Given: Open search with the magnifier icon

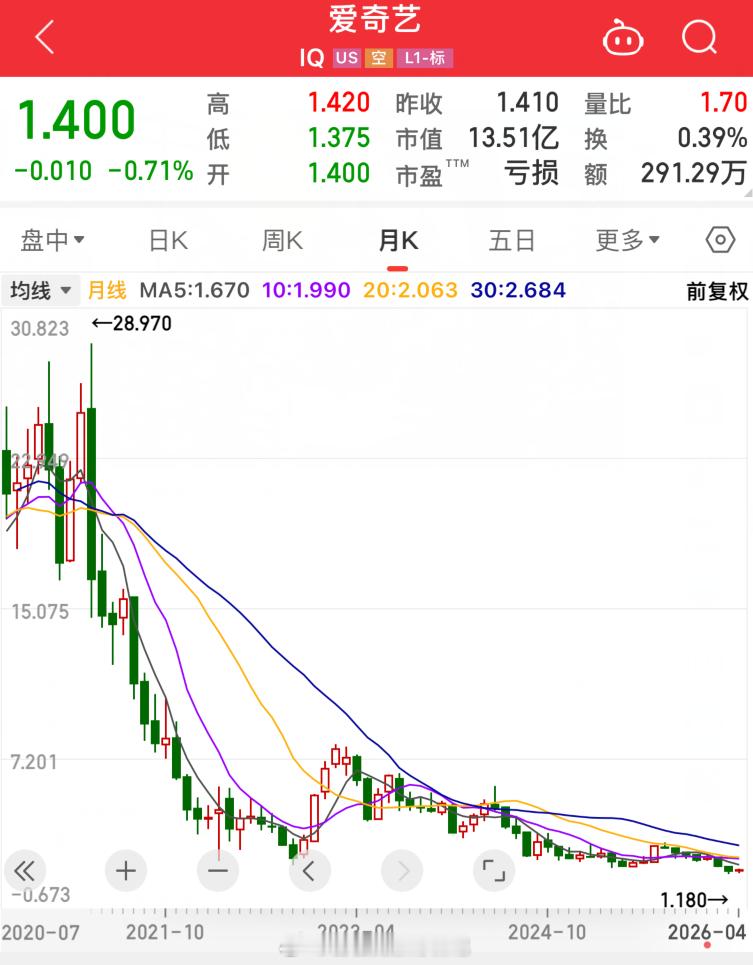Looking at the screenshot, I should 699,37.
